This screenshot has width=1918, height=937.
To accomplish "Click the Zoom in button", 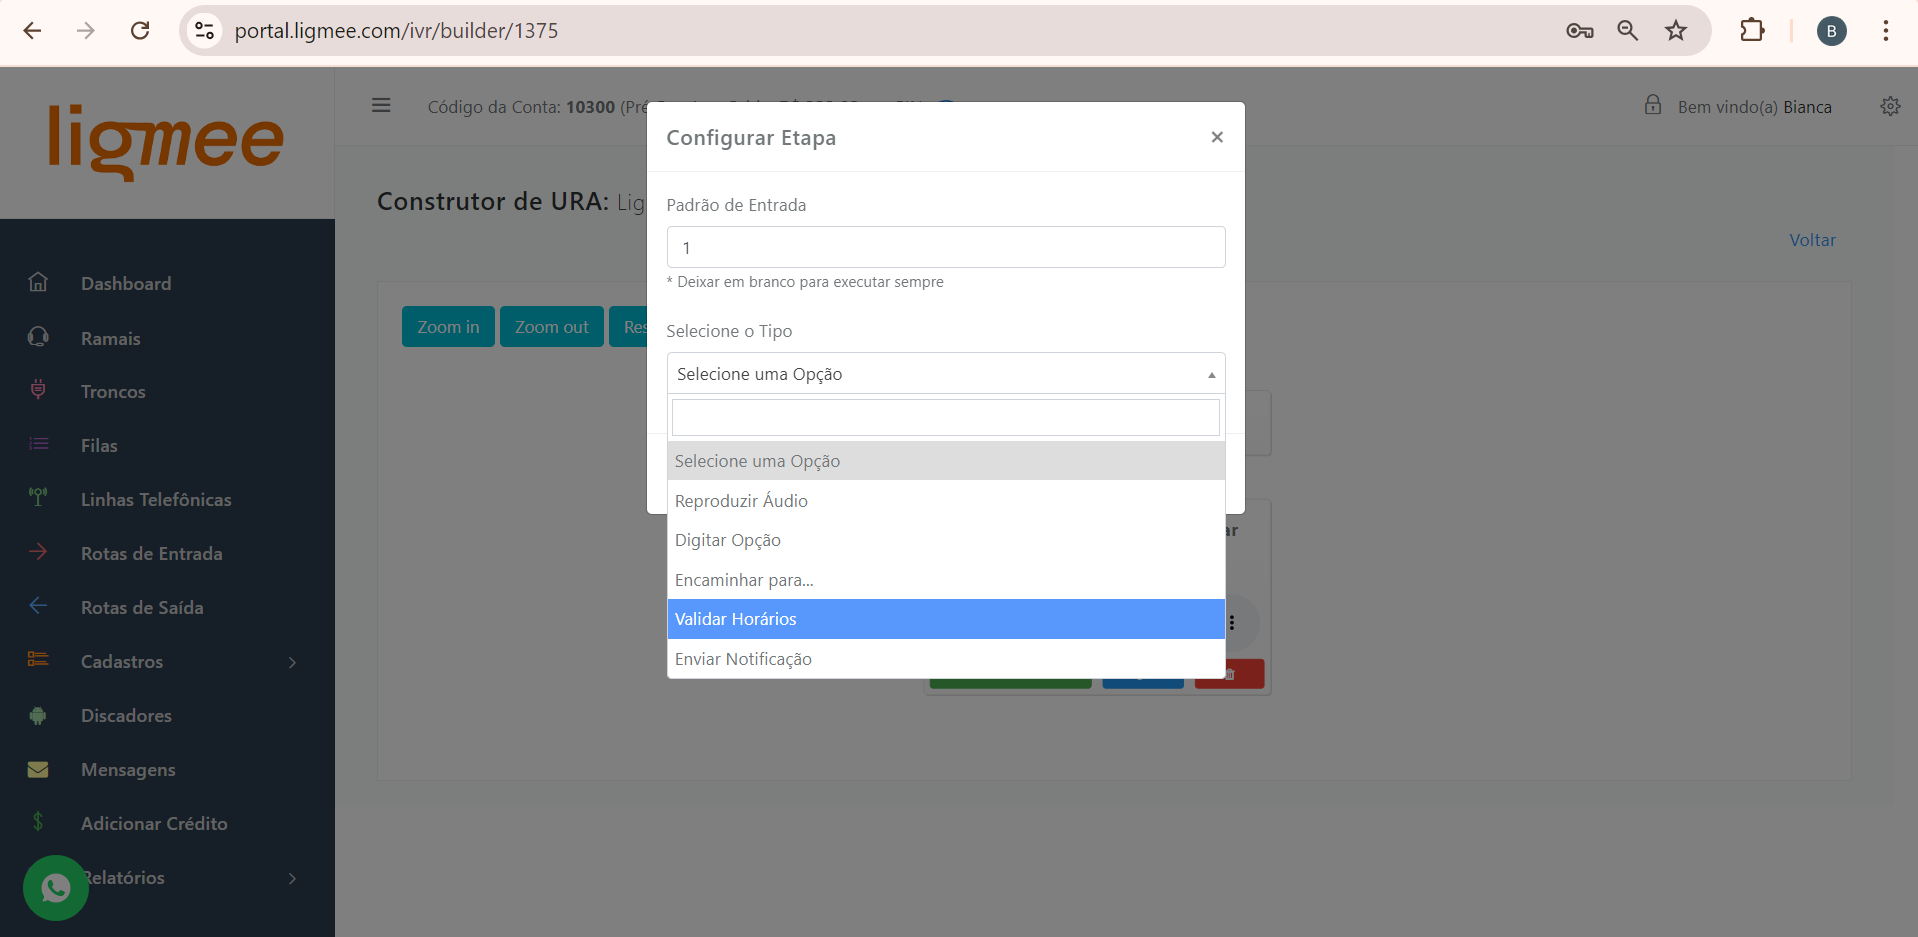I will click(448, 327).
